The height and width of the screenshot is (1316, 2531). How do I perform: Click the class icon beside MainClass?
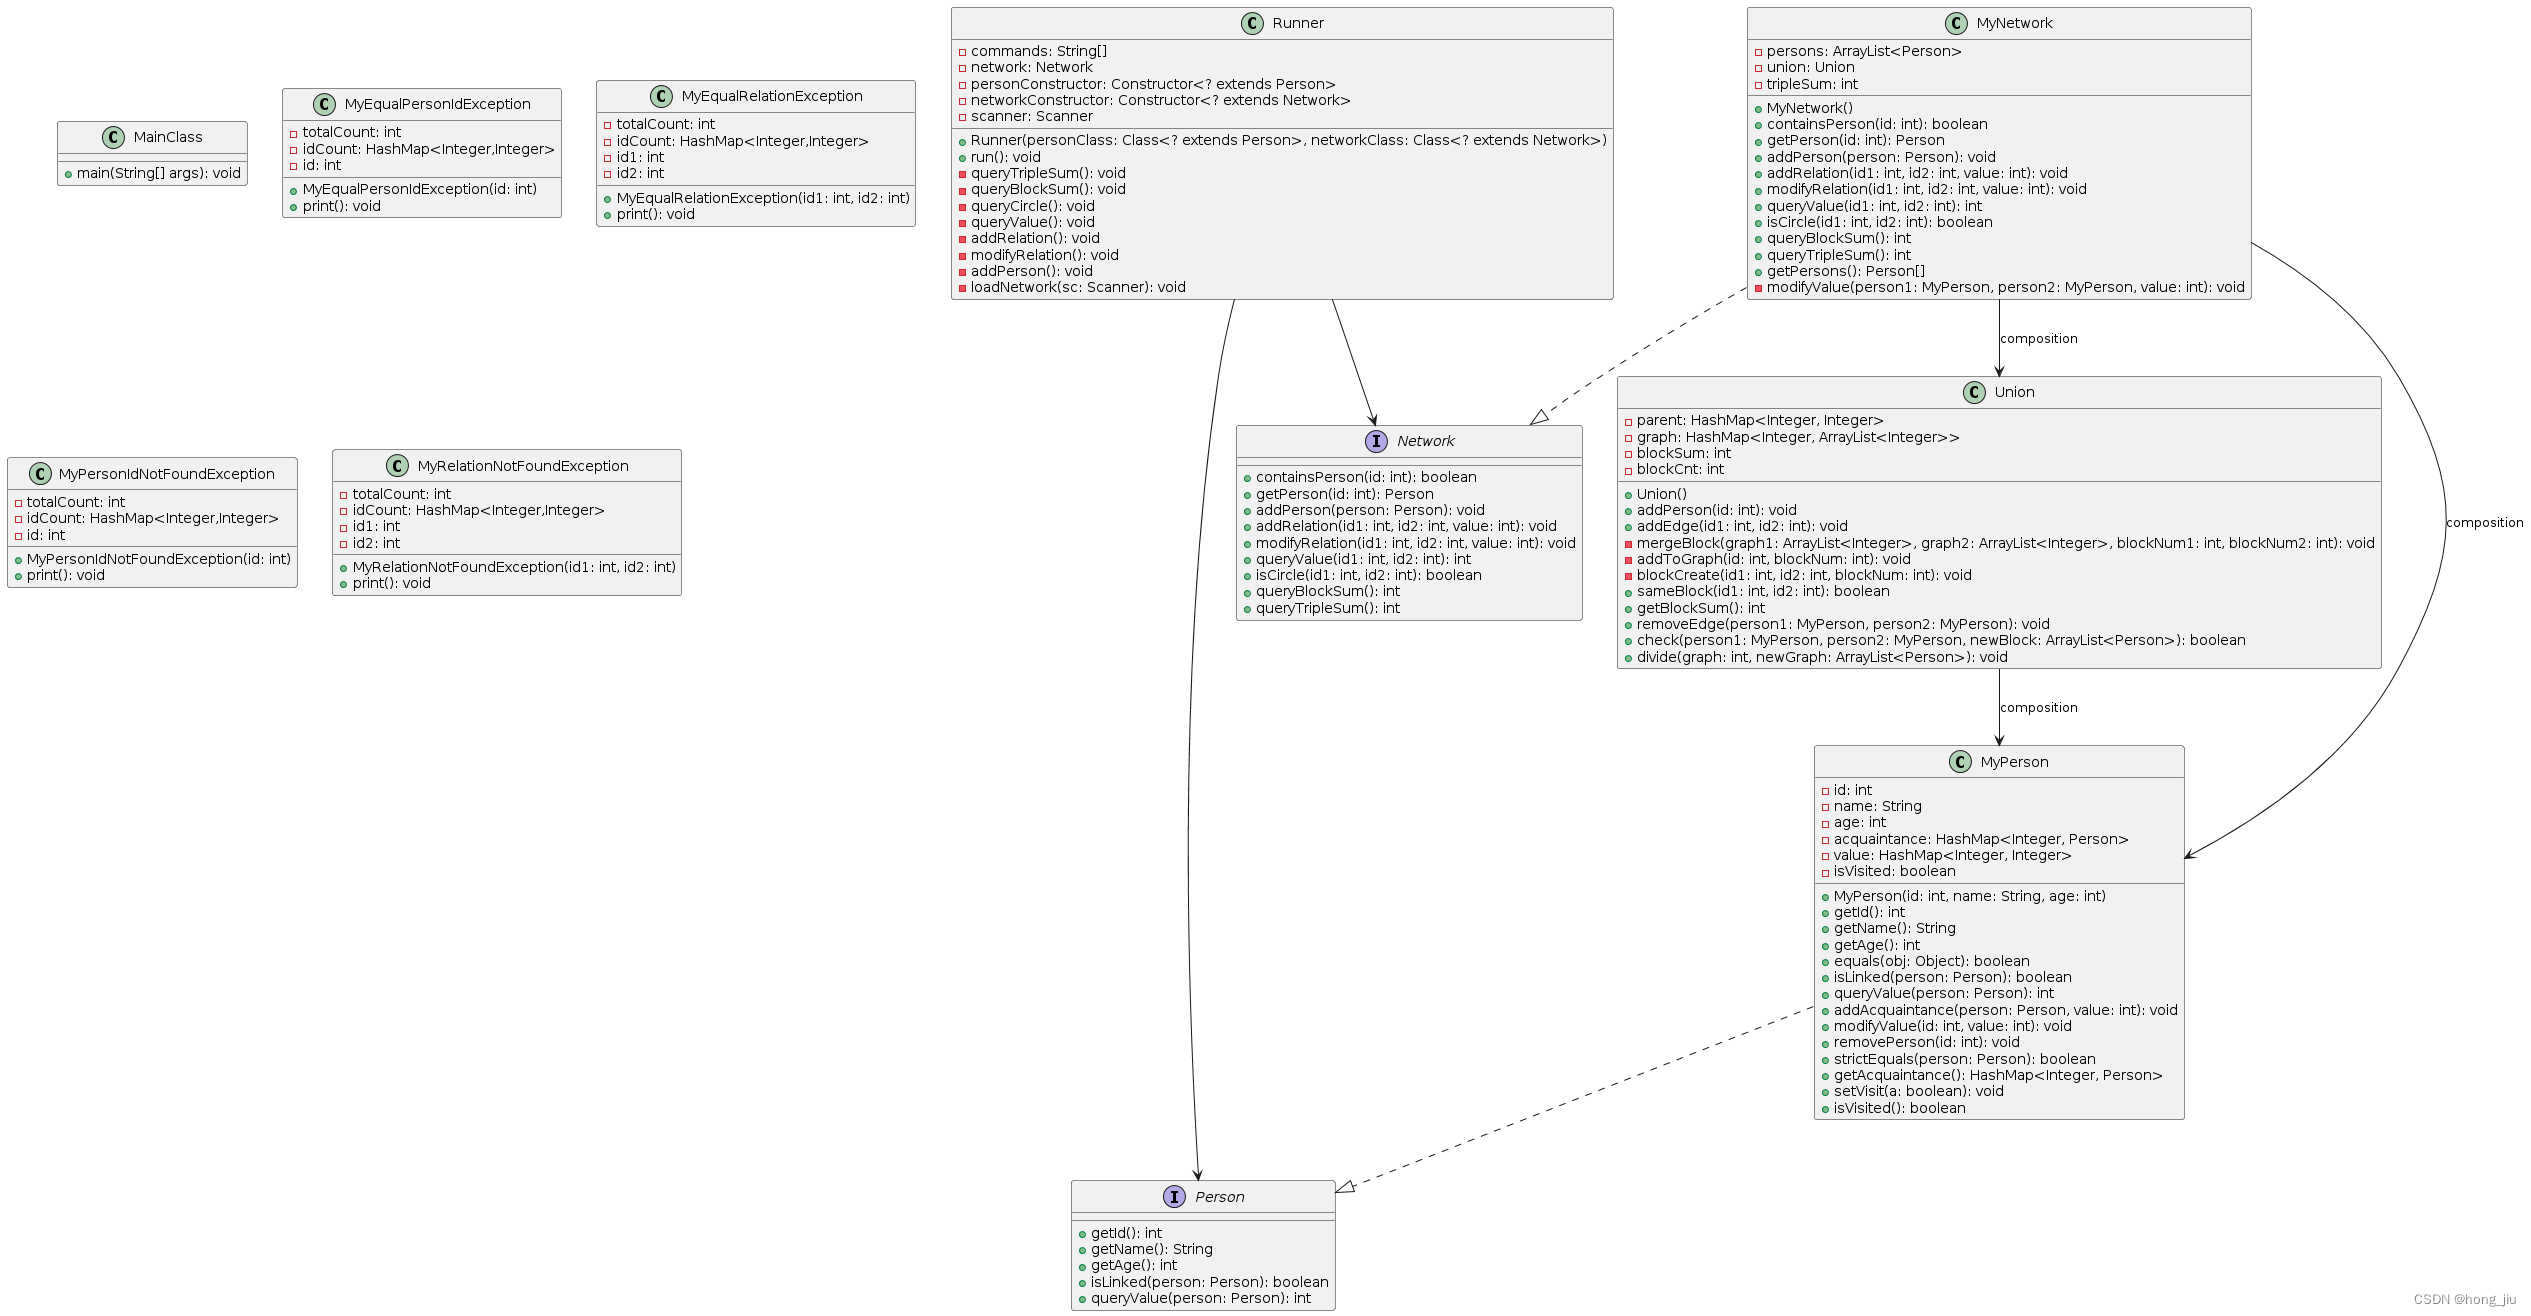[114, 137]
